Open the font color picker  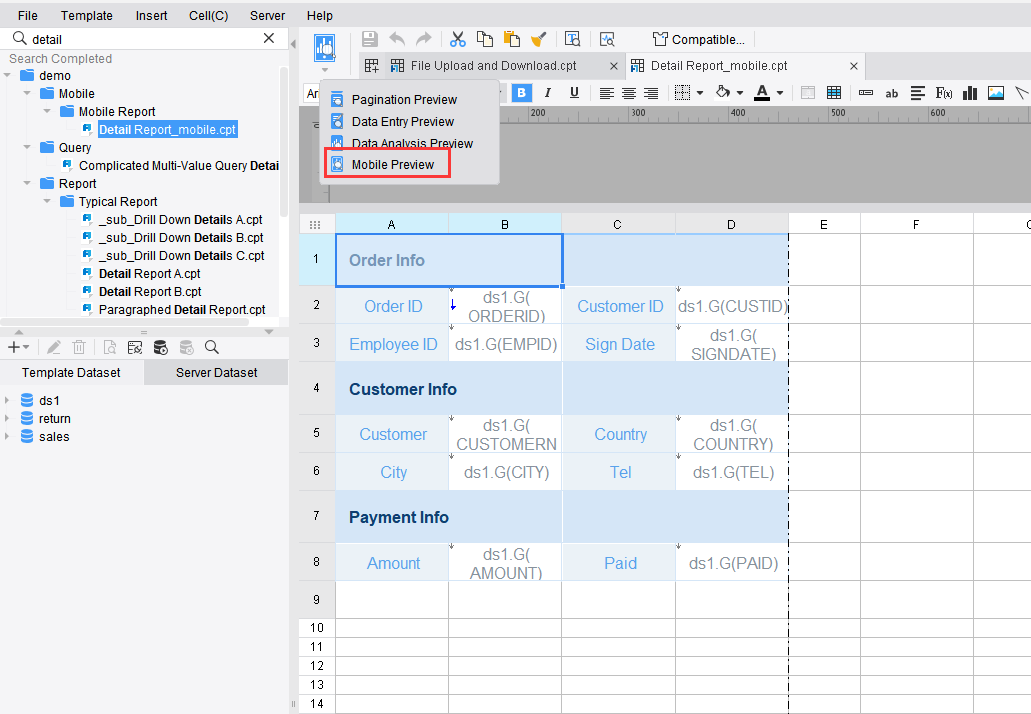click(763, 92)
